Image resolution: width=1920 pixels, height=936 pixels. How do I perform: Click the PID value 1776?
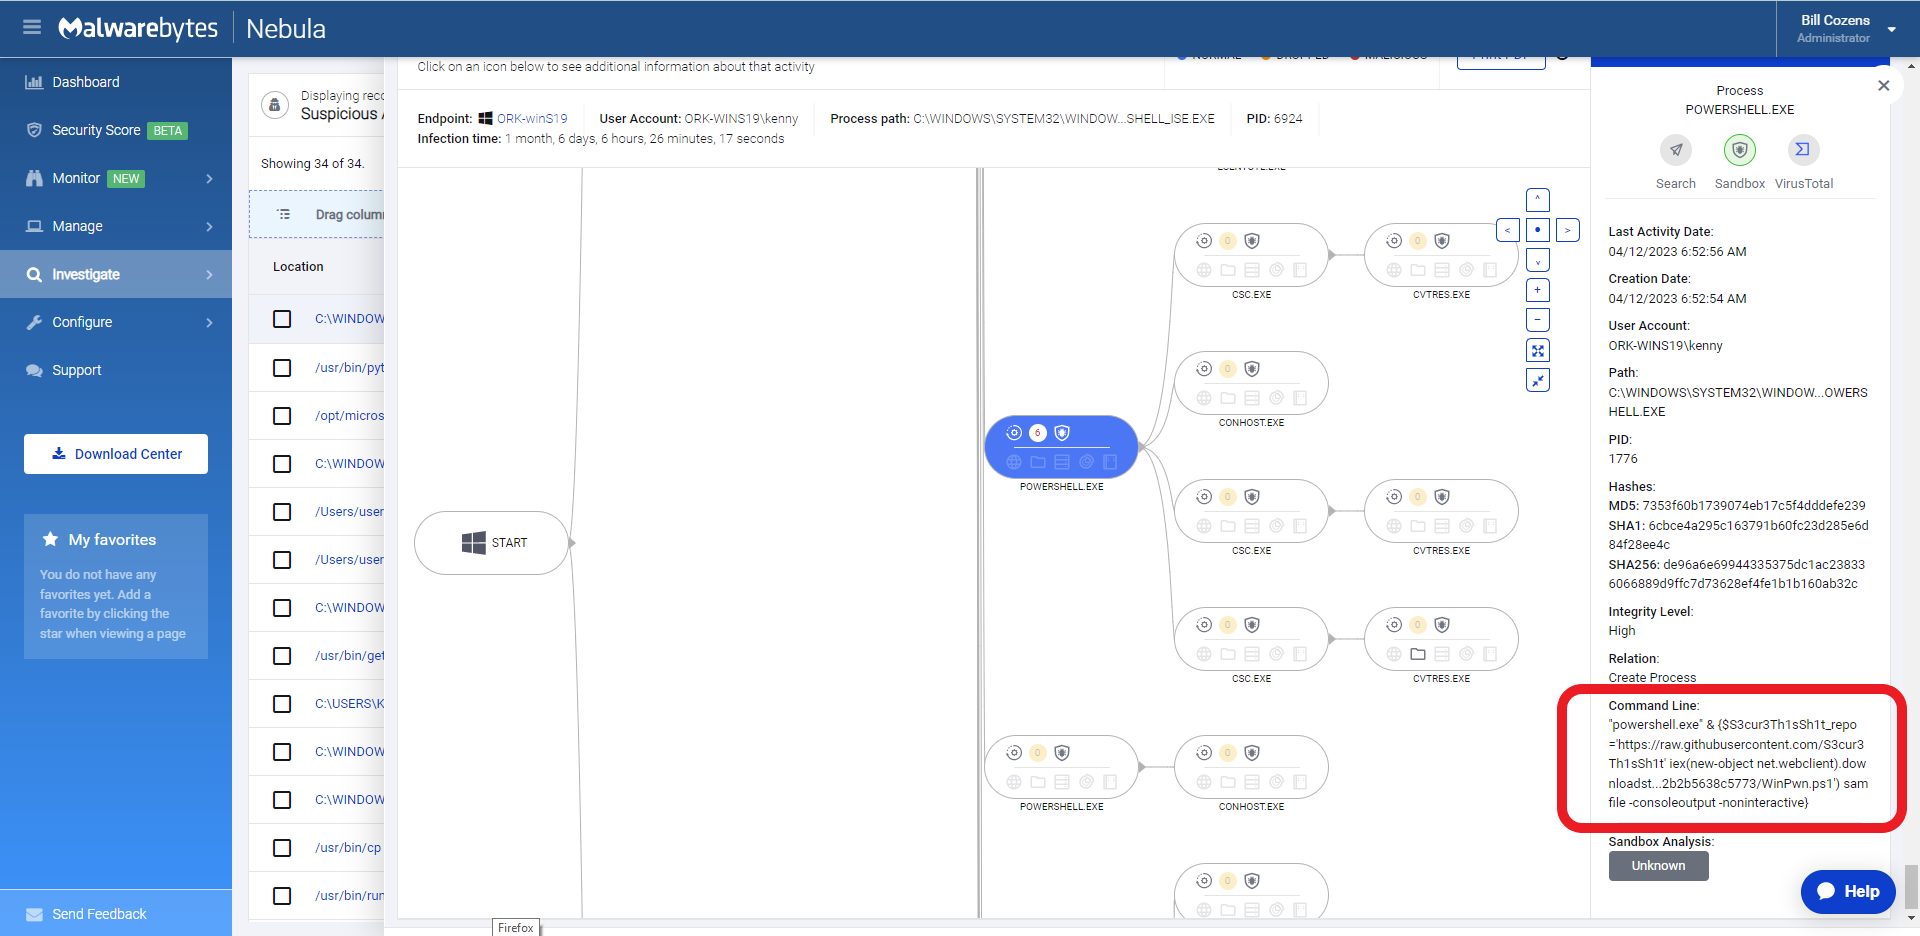pos(1623,459)
